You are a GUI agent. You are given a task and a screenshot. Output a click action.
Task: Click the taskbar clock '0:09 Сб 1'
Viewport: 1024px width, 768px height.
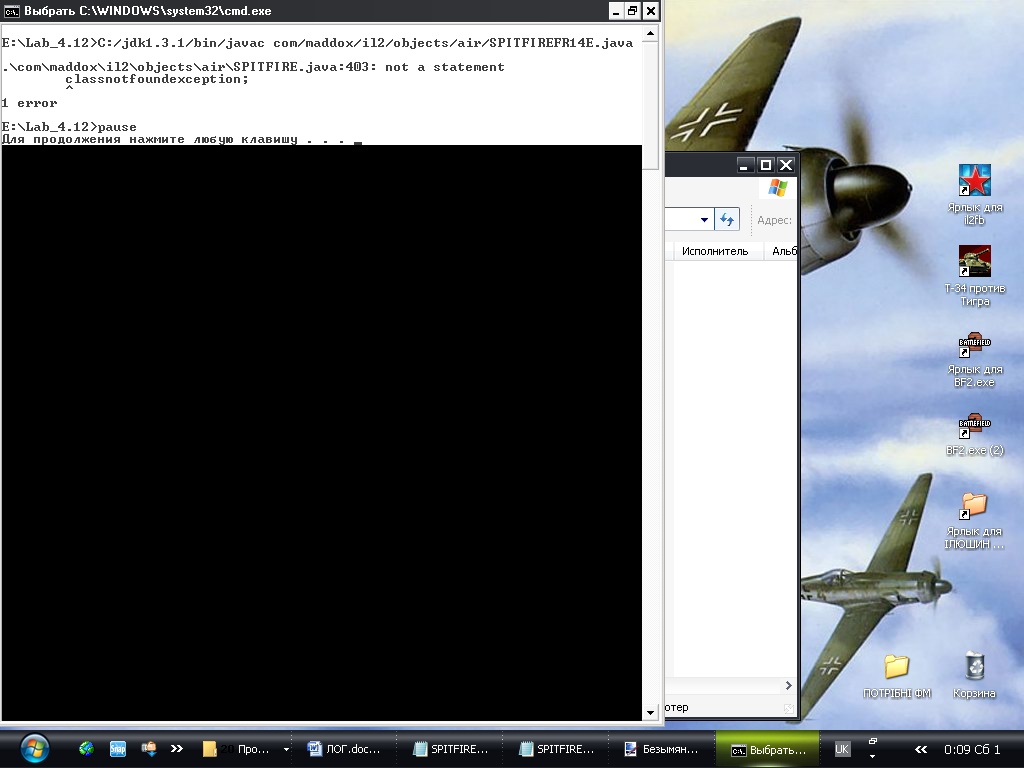coord(972,749)
